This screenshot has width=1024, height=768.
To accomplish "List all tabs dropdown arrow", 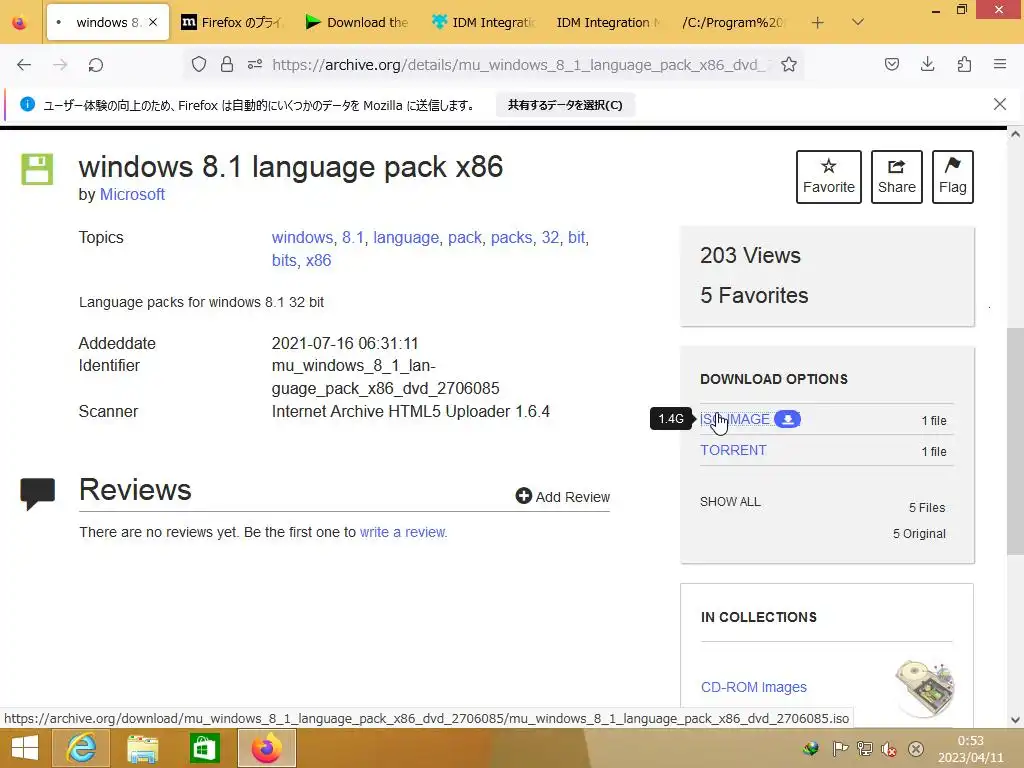I will click(858, 22).
